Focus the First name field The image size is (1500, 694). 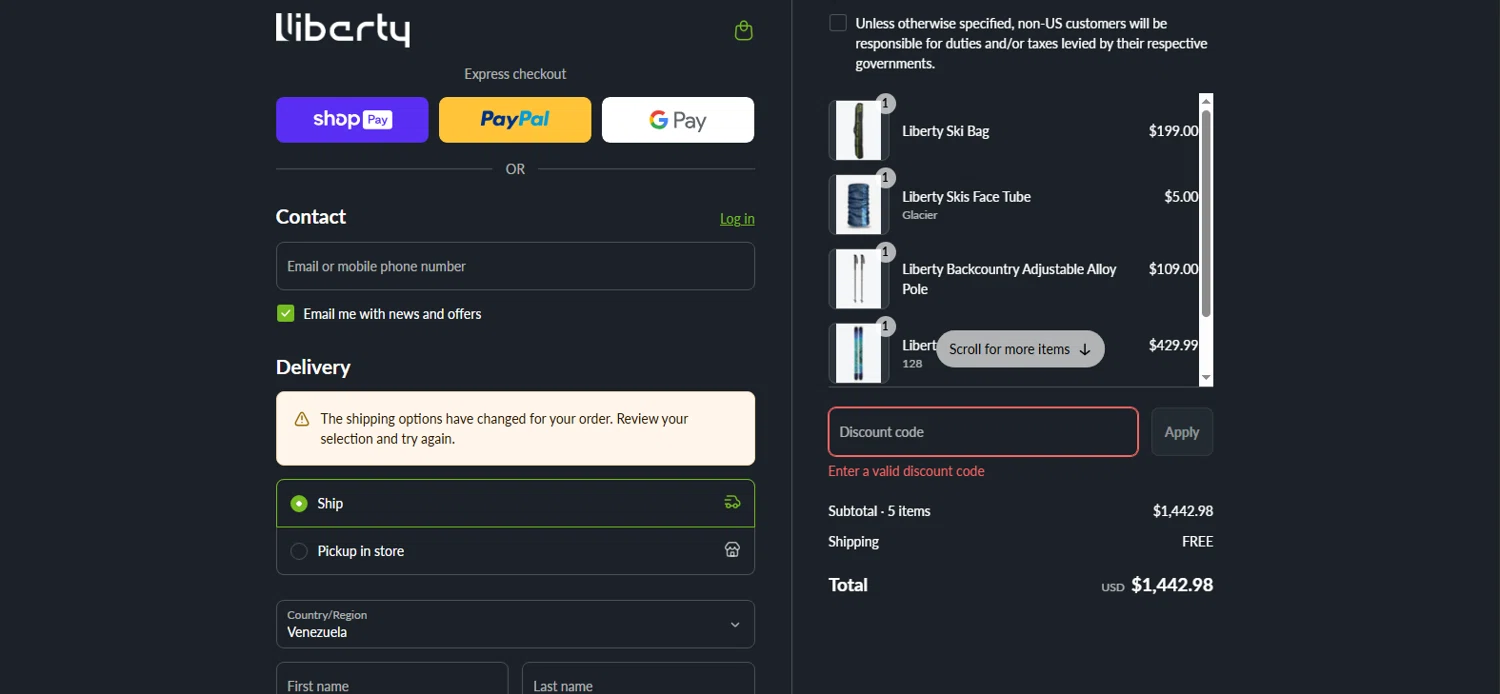coord(392,679)
